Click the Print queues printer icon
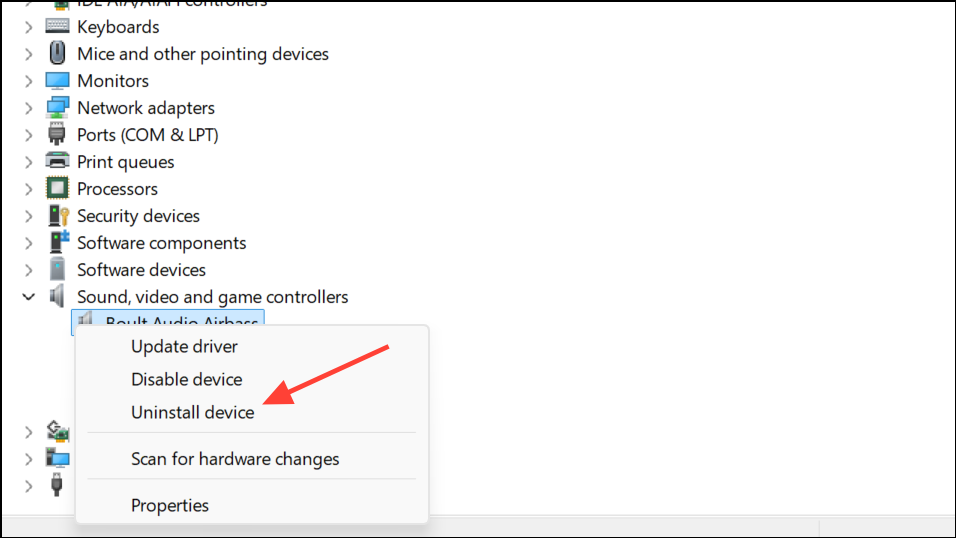The image size is (956, 538). coord(57,161)
